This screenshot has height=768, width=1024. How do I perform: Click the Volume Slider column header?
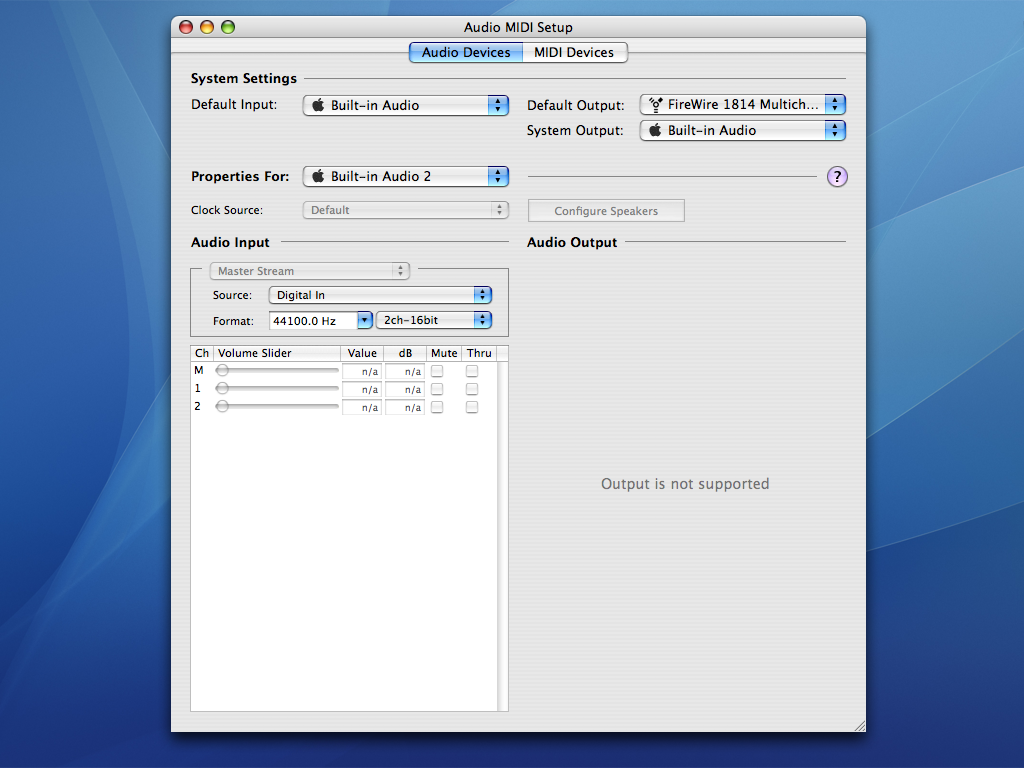point(277,353)
